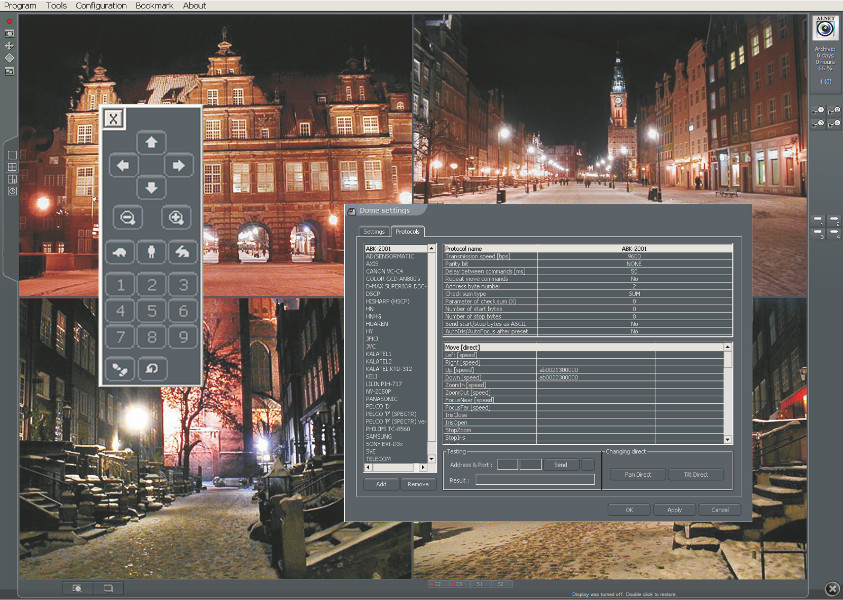Pan the camera right with arrow button
This screenshot has height=600, width=843.
tap(178, 165)
